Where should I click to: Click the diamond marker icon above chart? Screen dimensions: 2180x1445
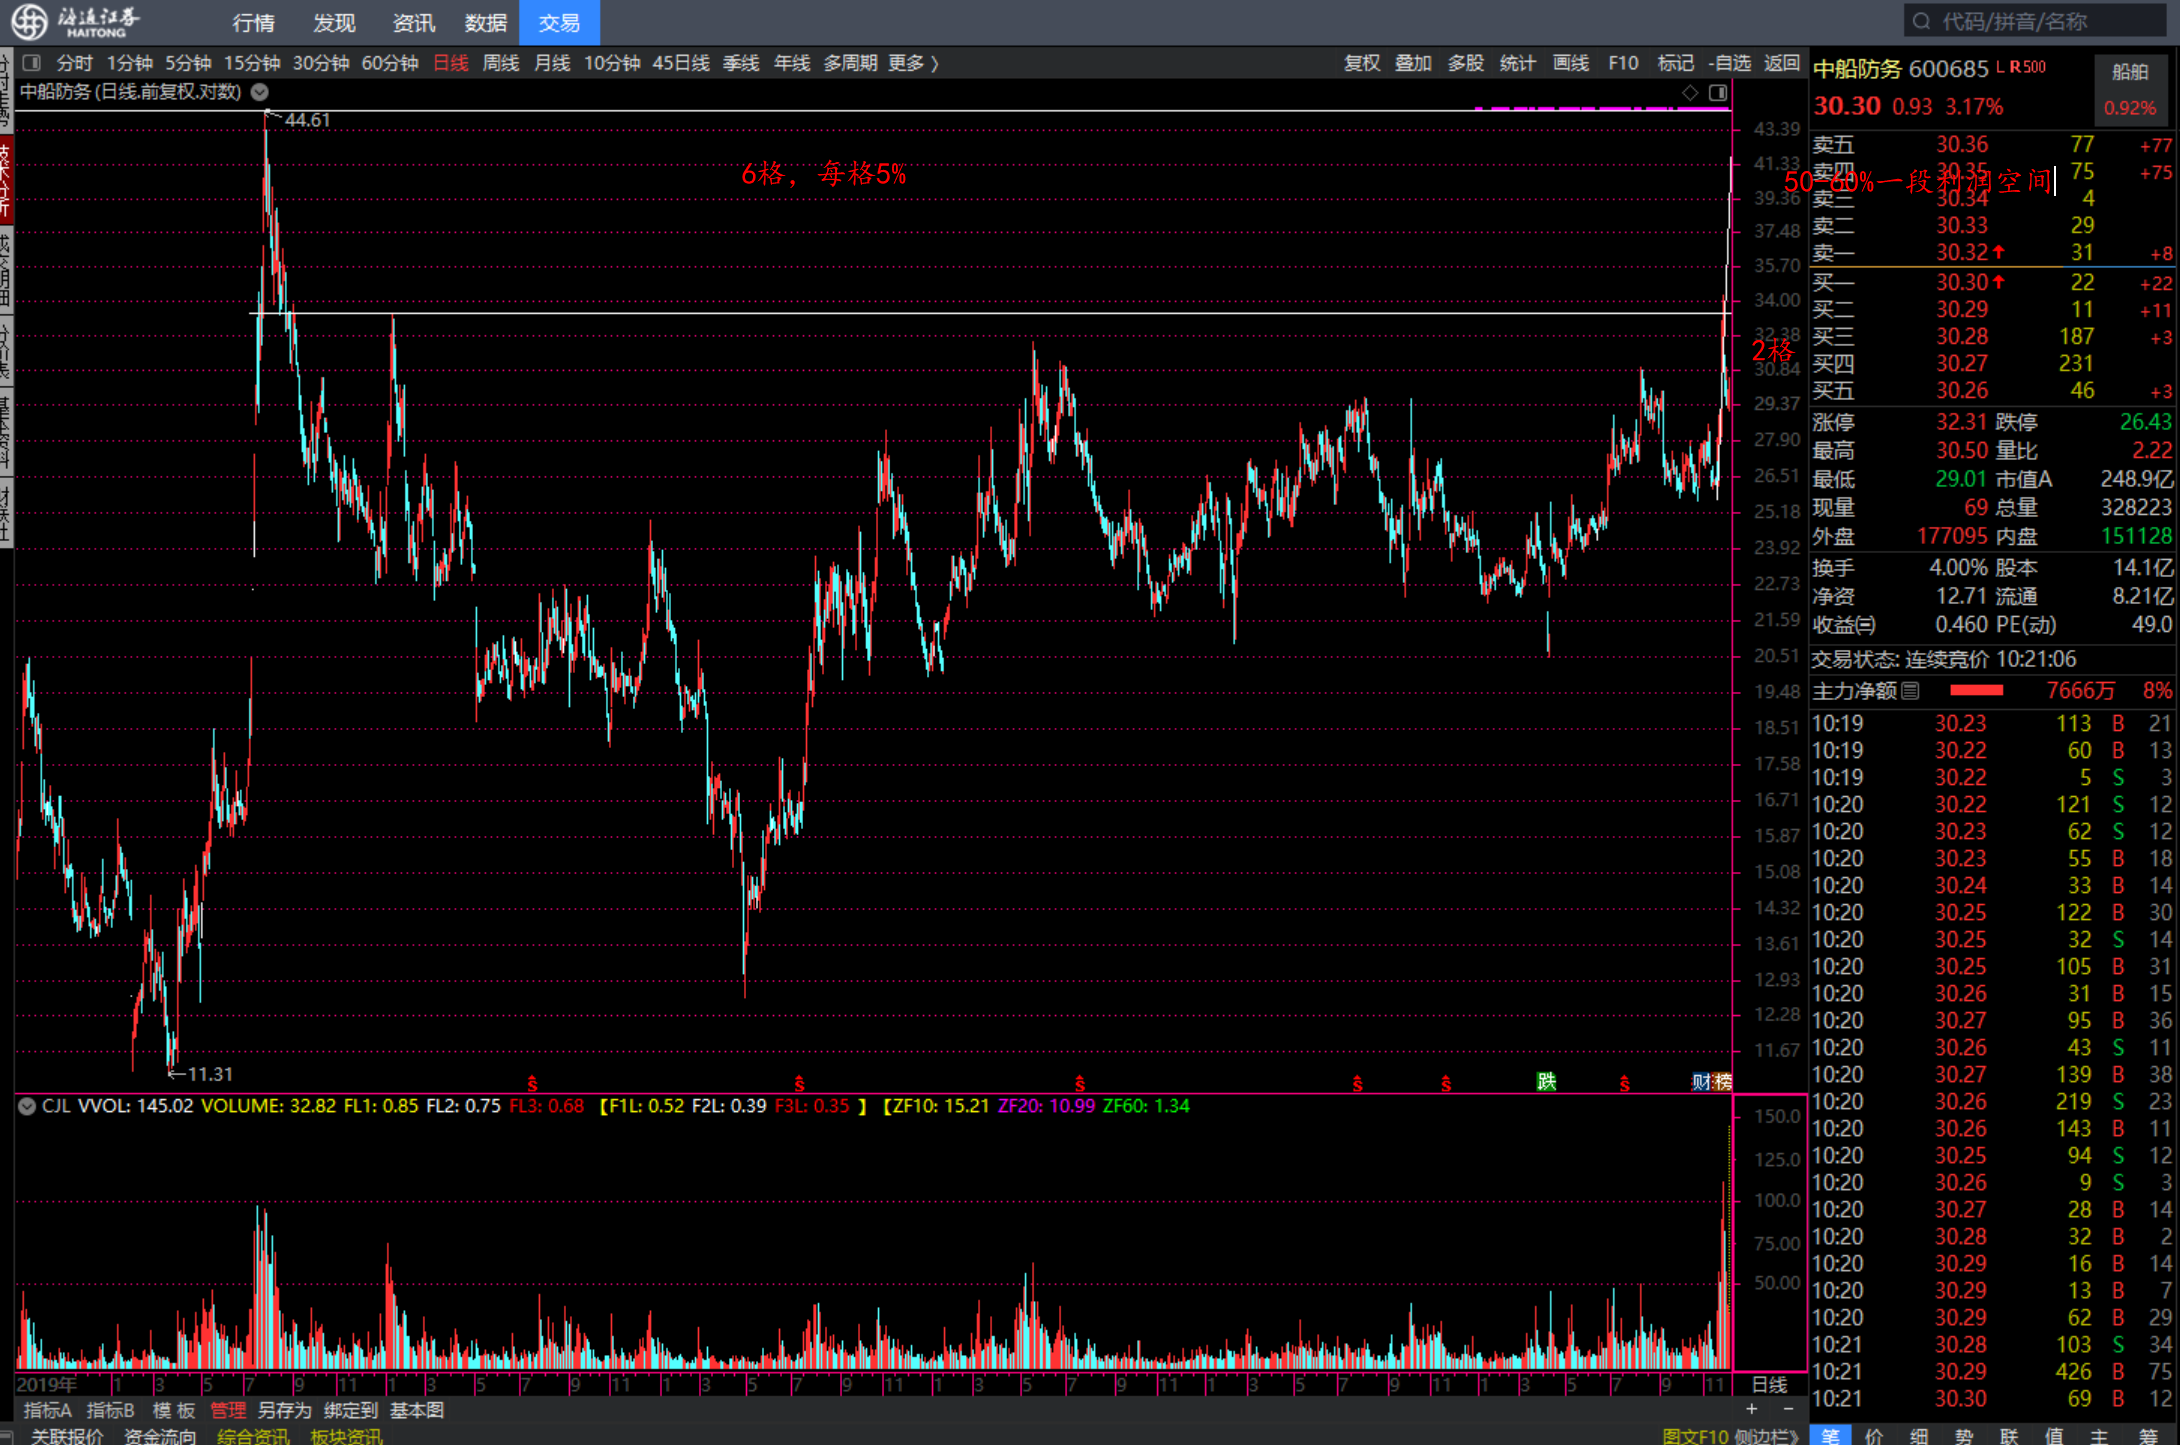point(1690,92)
